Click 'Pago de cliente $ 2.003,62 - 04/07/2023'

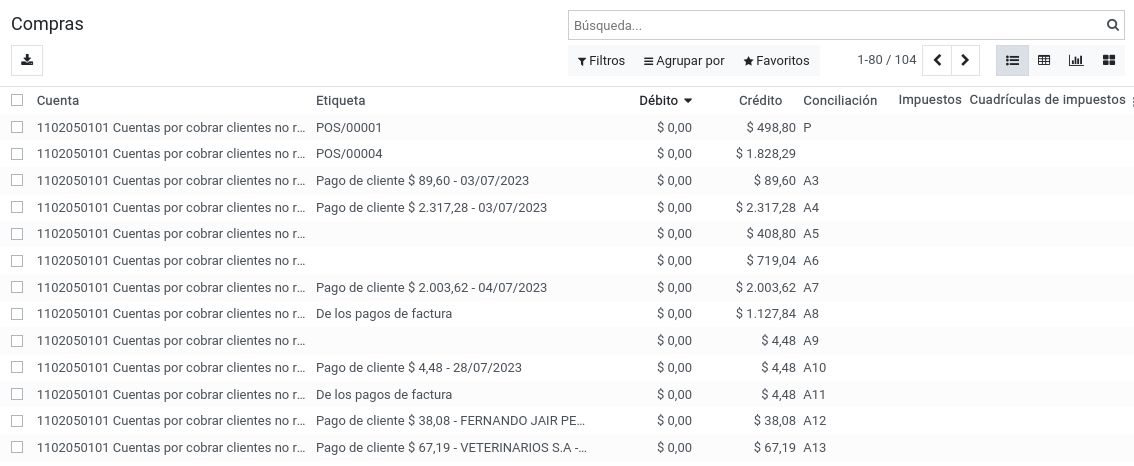[431, 287]
